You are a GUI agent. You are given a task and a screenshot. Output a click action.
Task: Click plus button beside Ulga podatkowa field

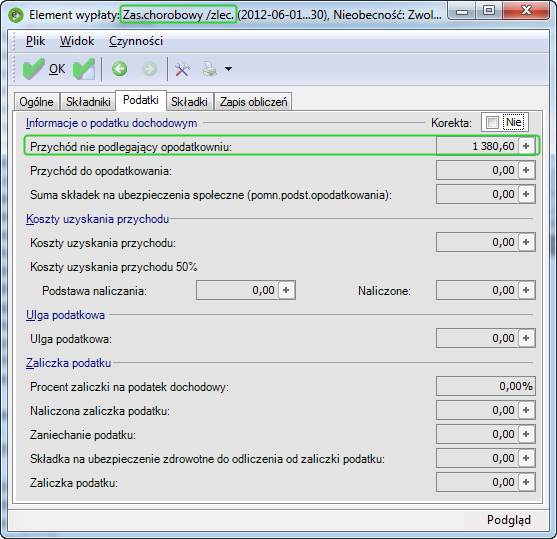click(x=526, y=338)
